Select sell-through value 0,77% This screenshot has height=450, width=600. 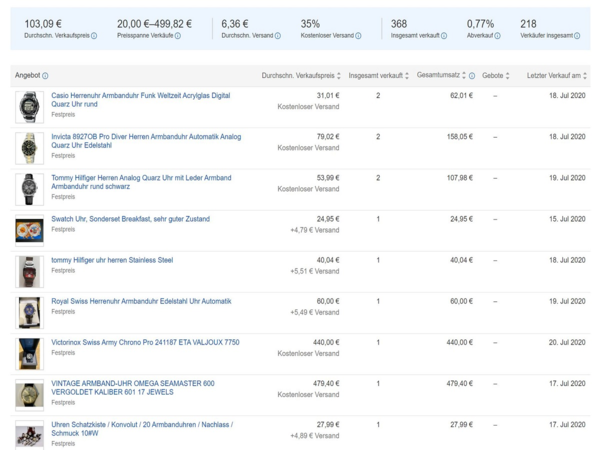480,24
